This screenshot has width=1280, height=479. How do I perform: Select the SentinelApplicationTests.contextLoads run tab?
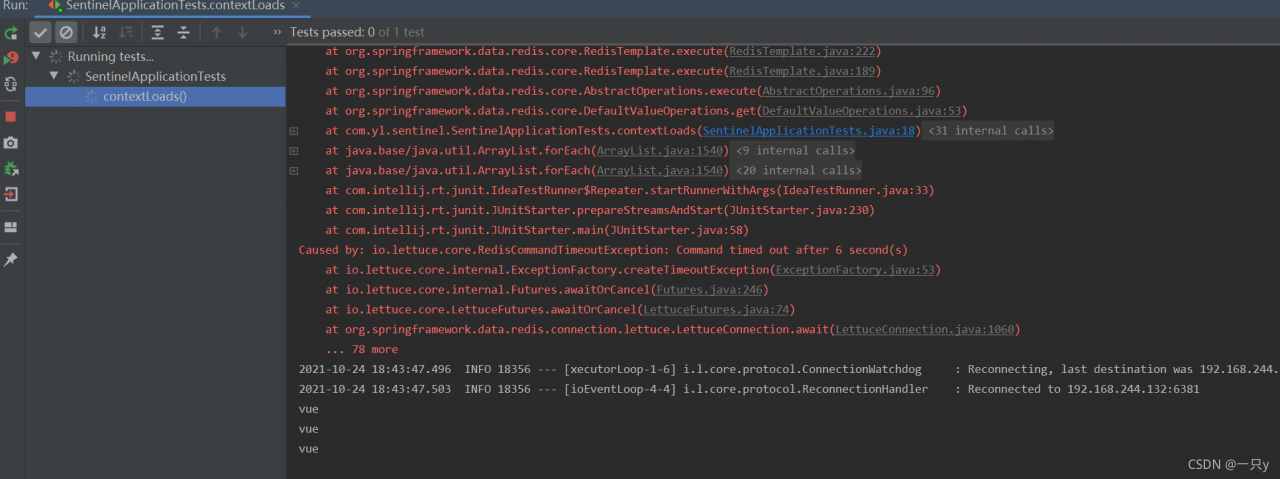click(x=173, y=6)
